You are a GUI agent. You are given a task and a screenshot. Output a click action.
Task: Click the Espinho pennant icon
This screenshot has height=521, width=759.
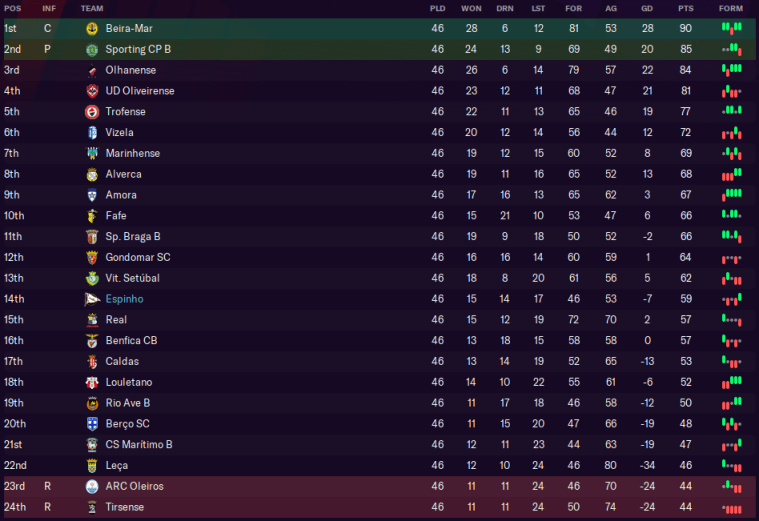(92, 299)
